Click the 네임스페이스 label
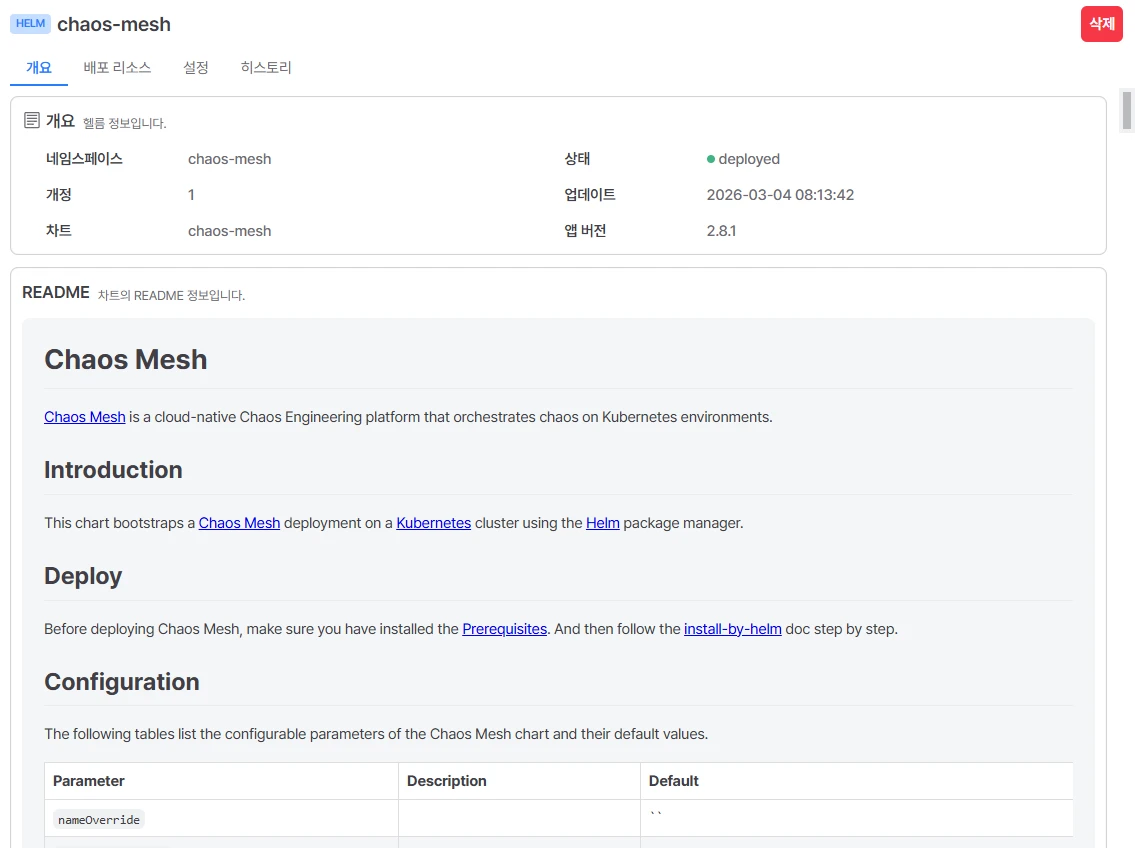 point(85,159)
